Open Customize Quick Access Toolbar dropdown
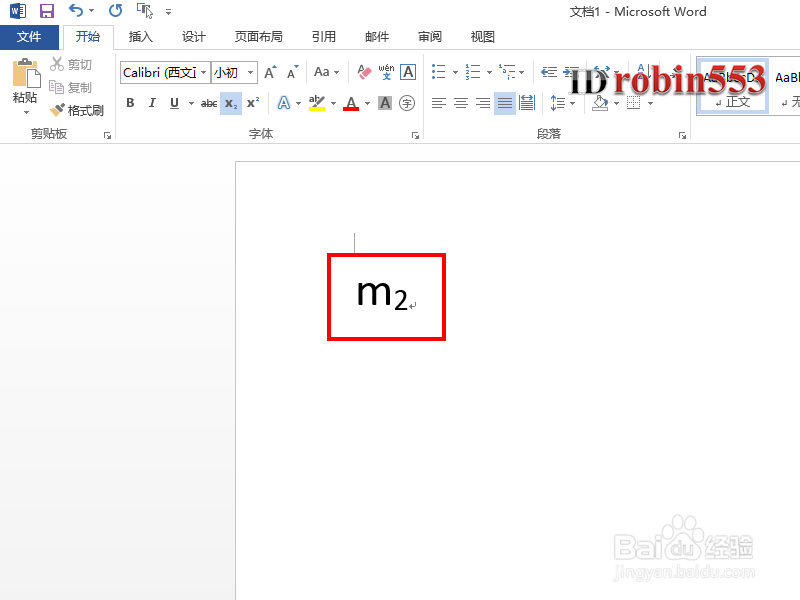This screenshot has width=800, height=600. tap(168, 11)
